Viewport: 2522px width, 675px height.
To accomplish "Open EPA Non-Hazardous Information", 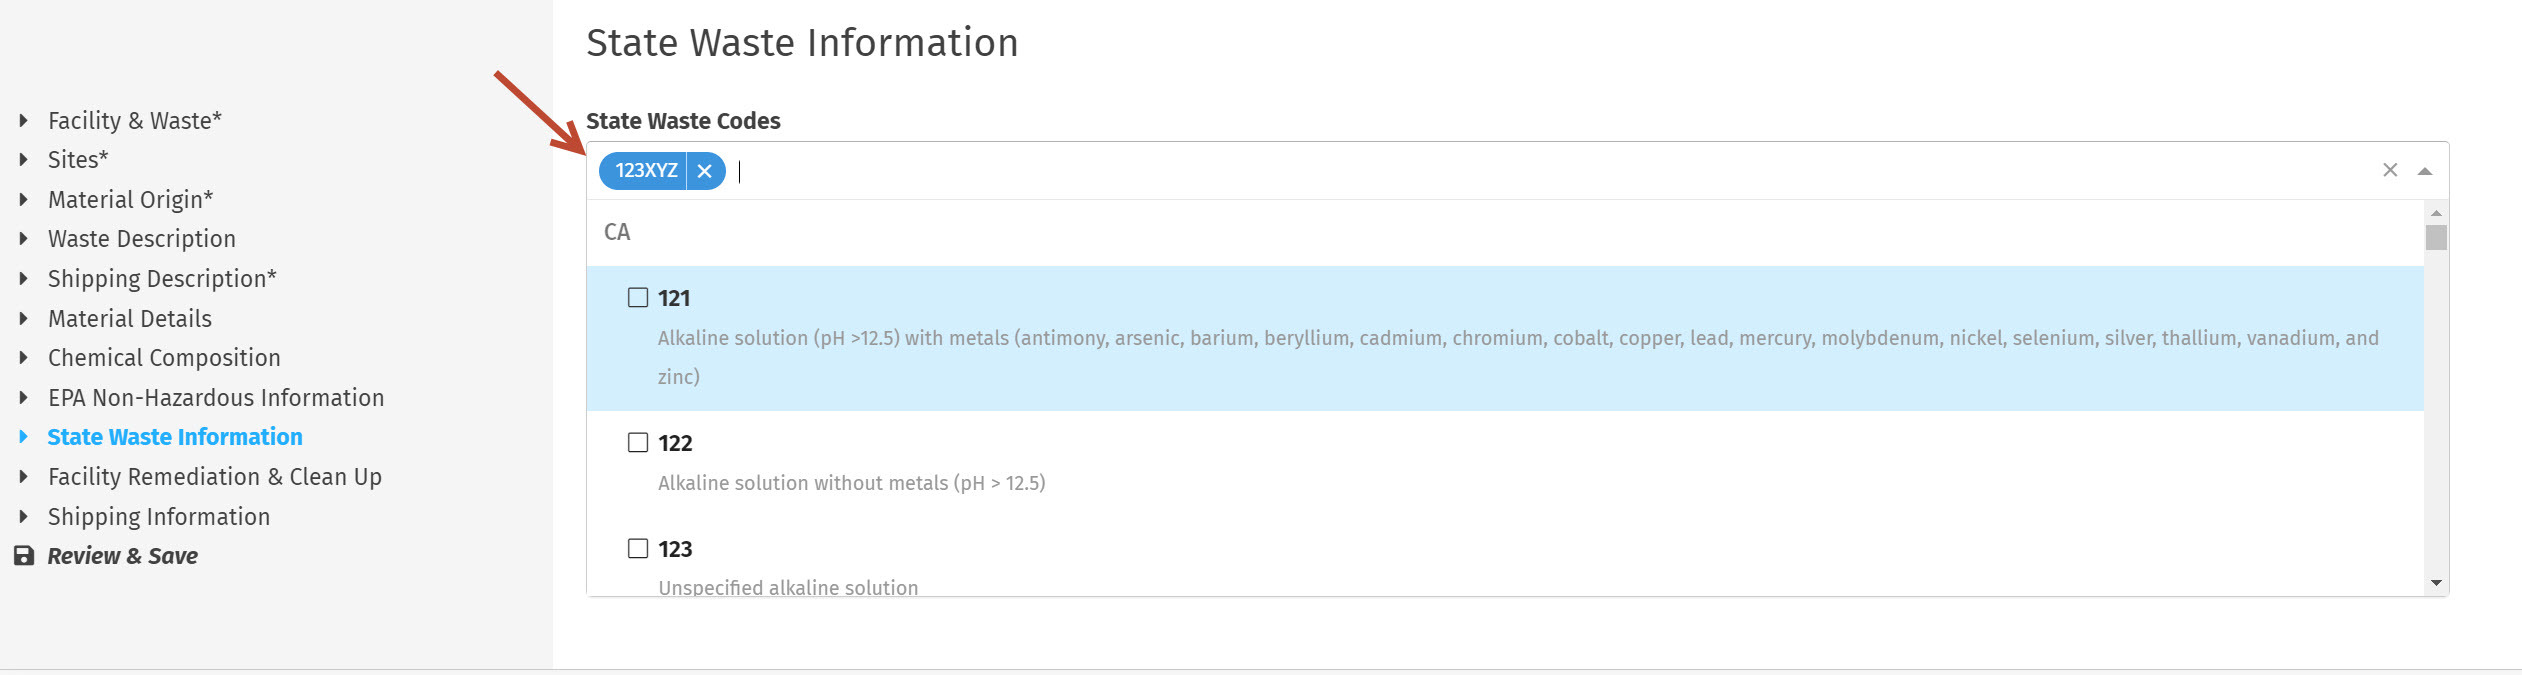I will click(x=215, y=398).
